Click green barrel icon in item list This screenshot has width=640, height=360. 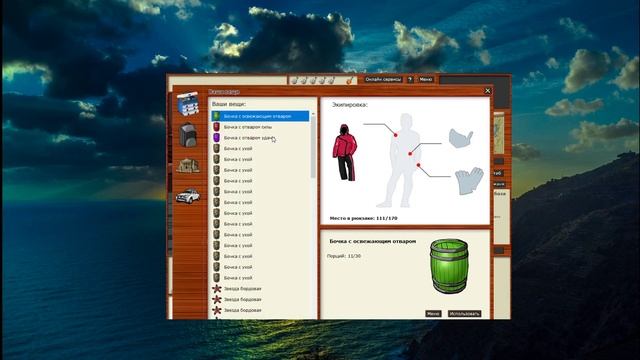point(216,116)
